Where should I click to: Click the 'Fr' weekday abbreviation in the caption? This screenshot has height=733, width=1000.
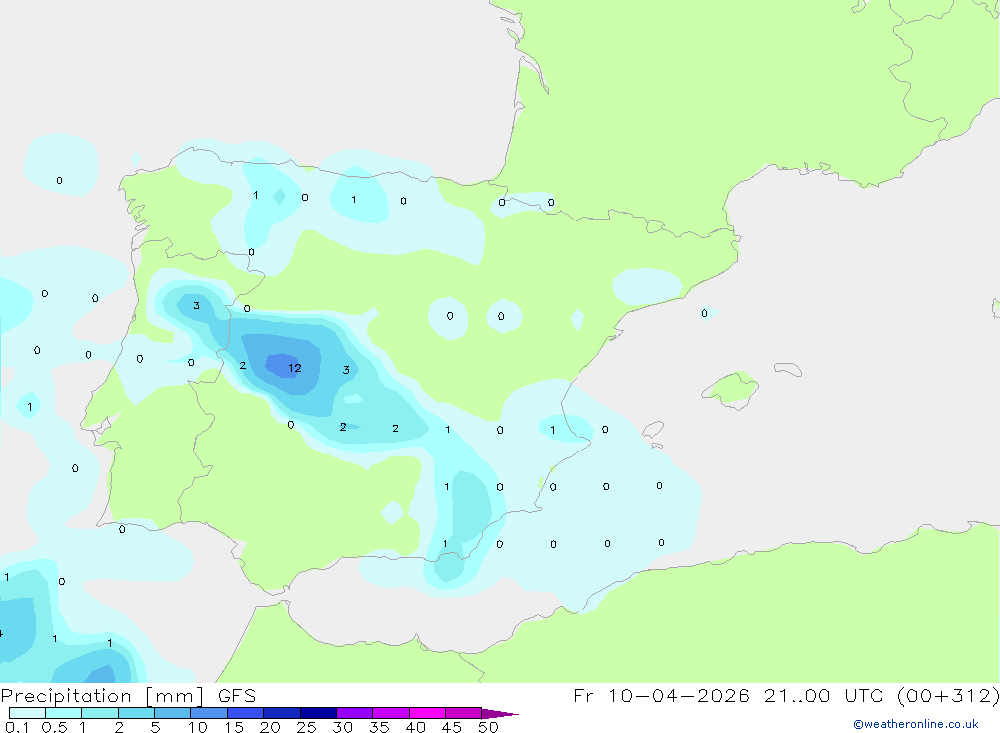[584, 695]
